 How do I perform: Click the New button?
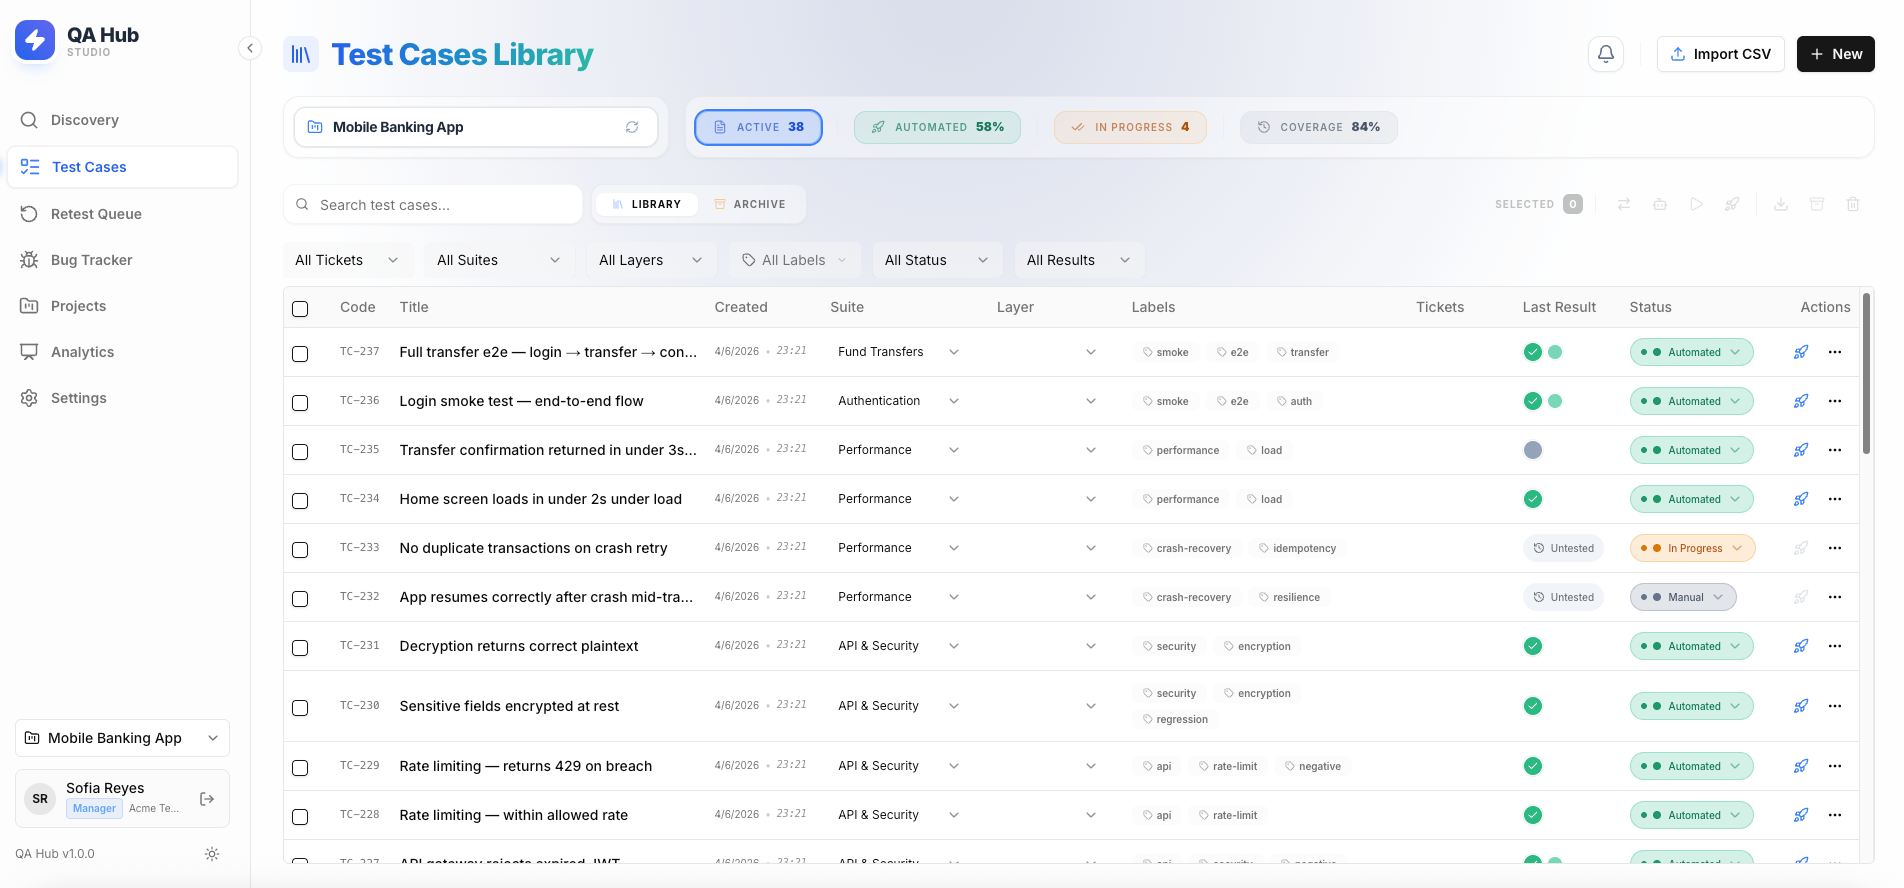click(x=1836, y=54)
